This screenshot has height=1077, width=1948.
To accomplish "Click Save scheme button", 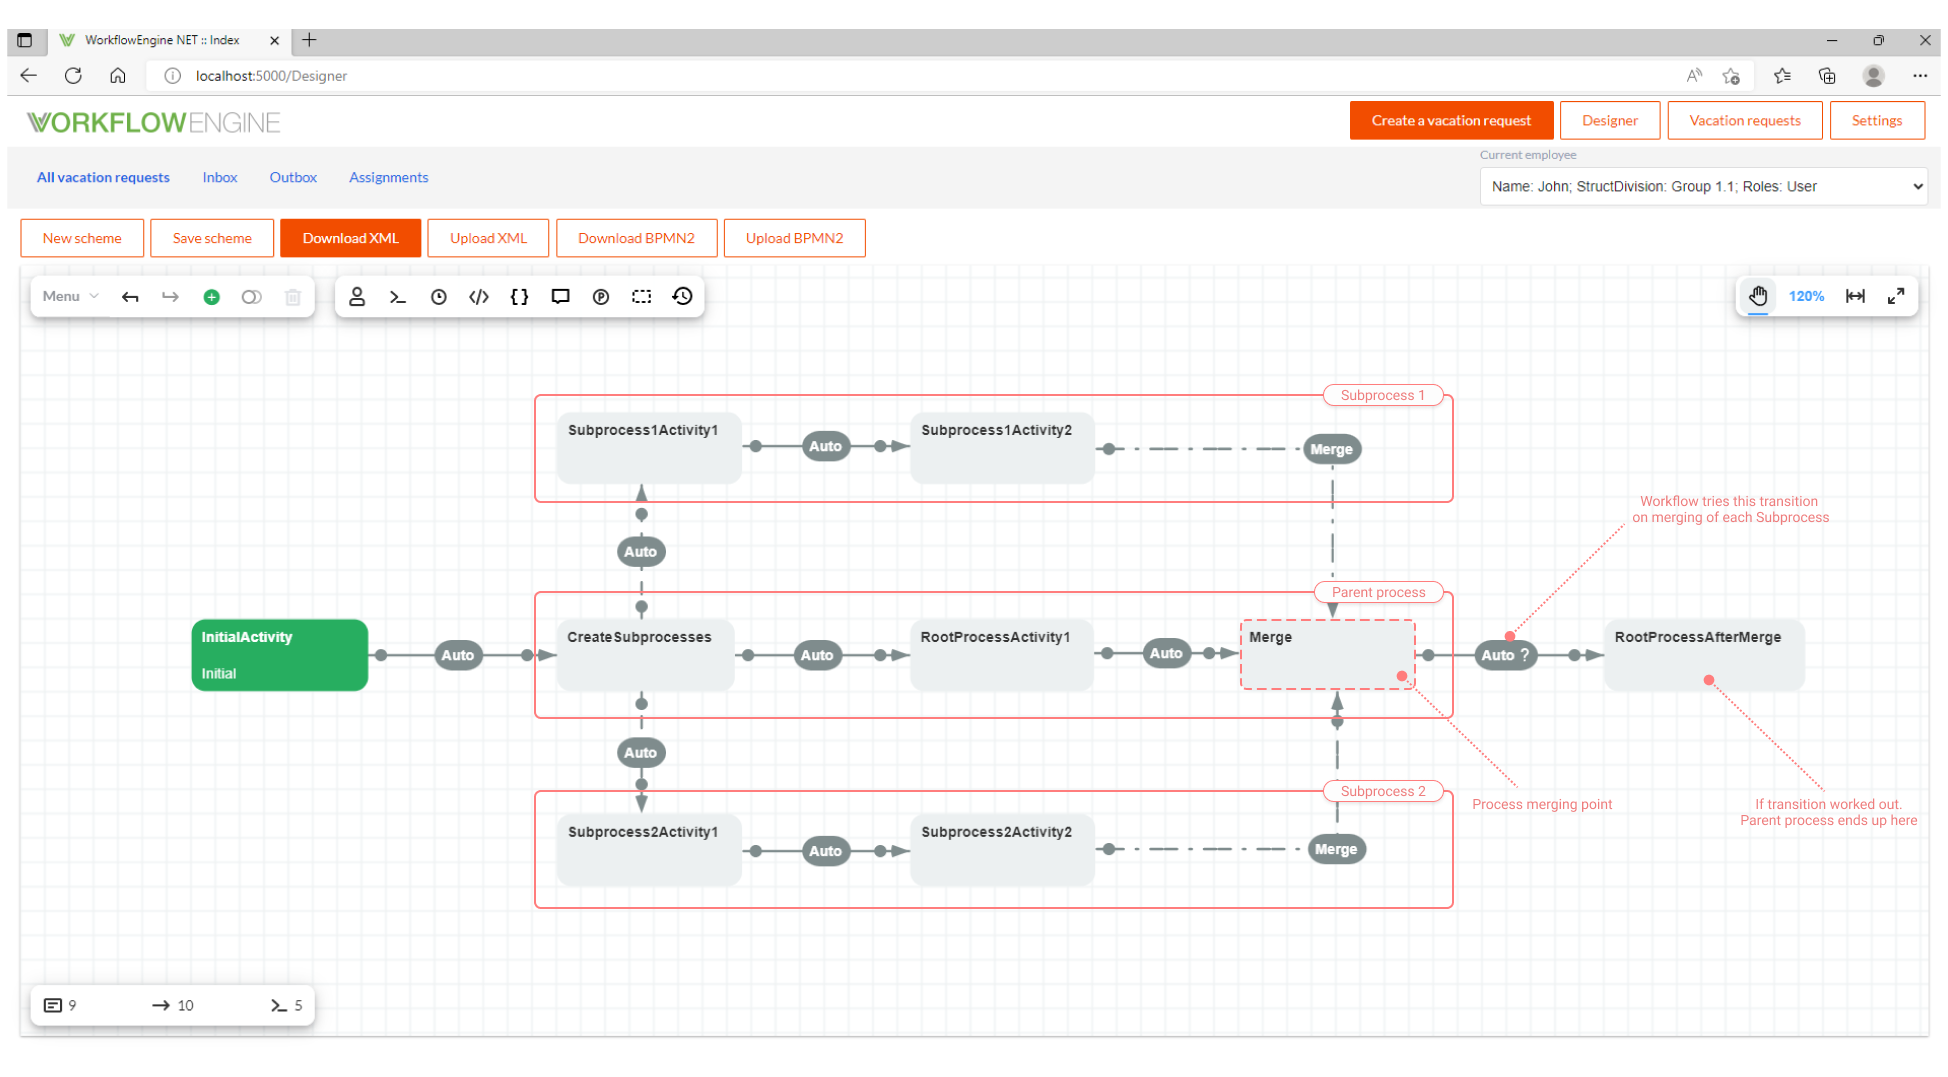I will pyautogui.click(x=212, y=239).
